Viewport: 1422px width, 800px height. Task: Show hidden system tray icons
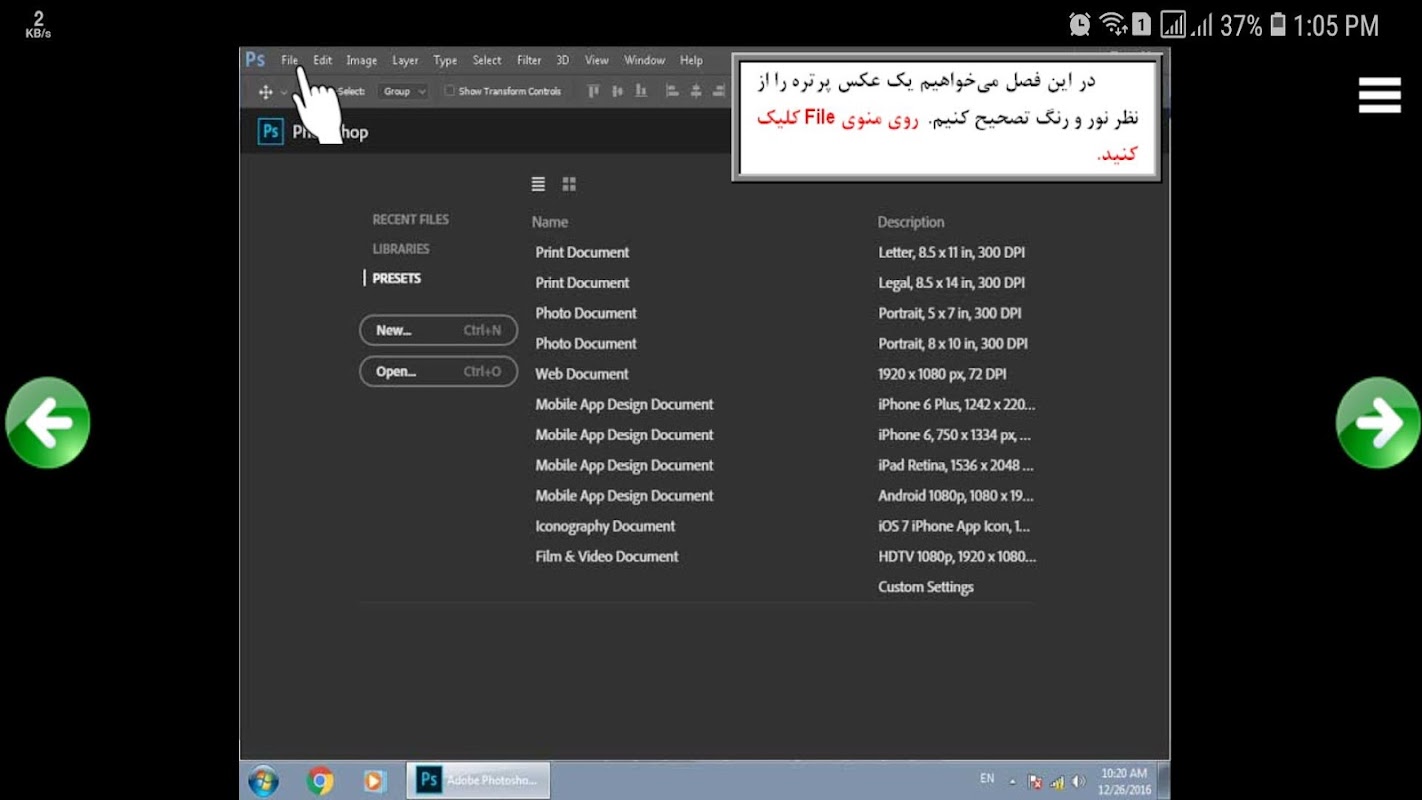1012,782
